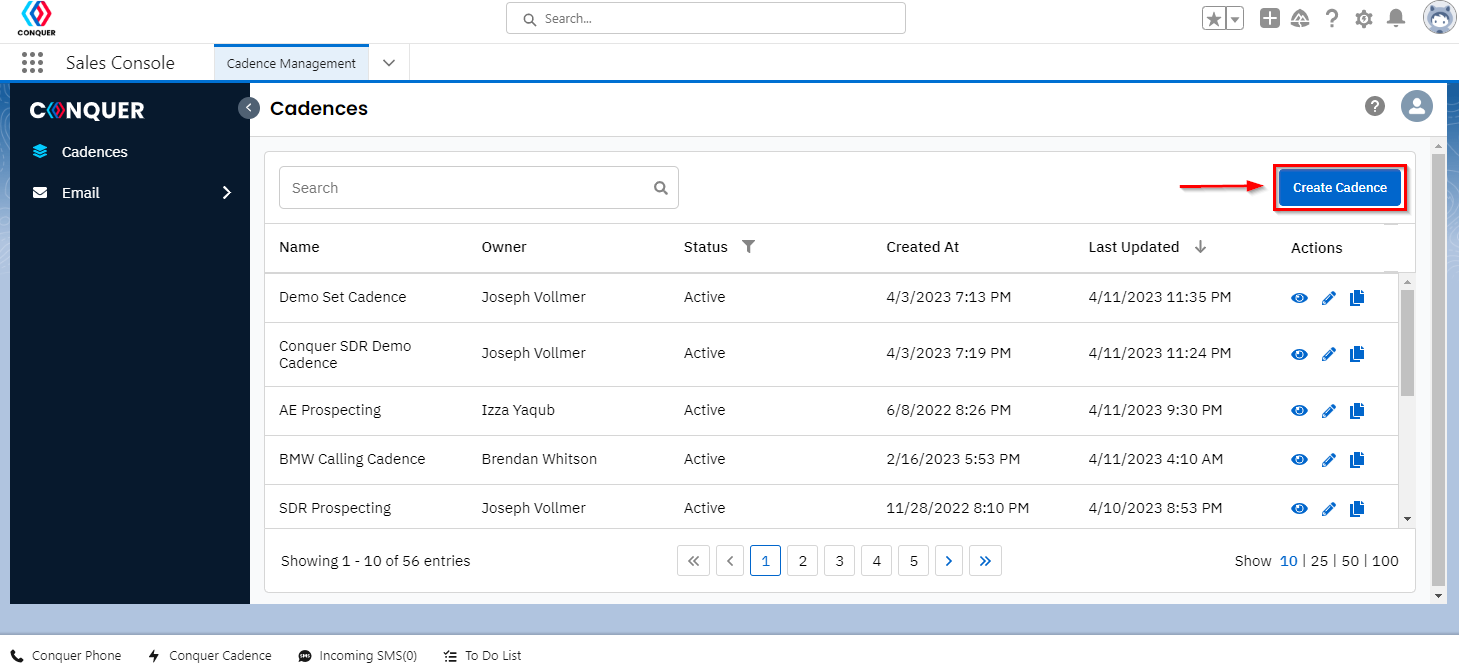The height and width of the screenshot is (663, 1459).
Task: Open the Conquer user profile avatar
Action: pos(1416,106)
